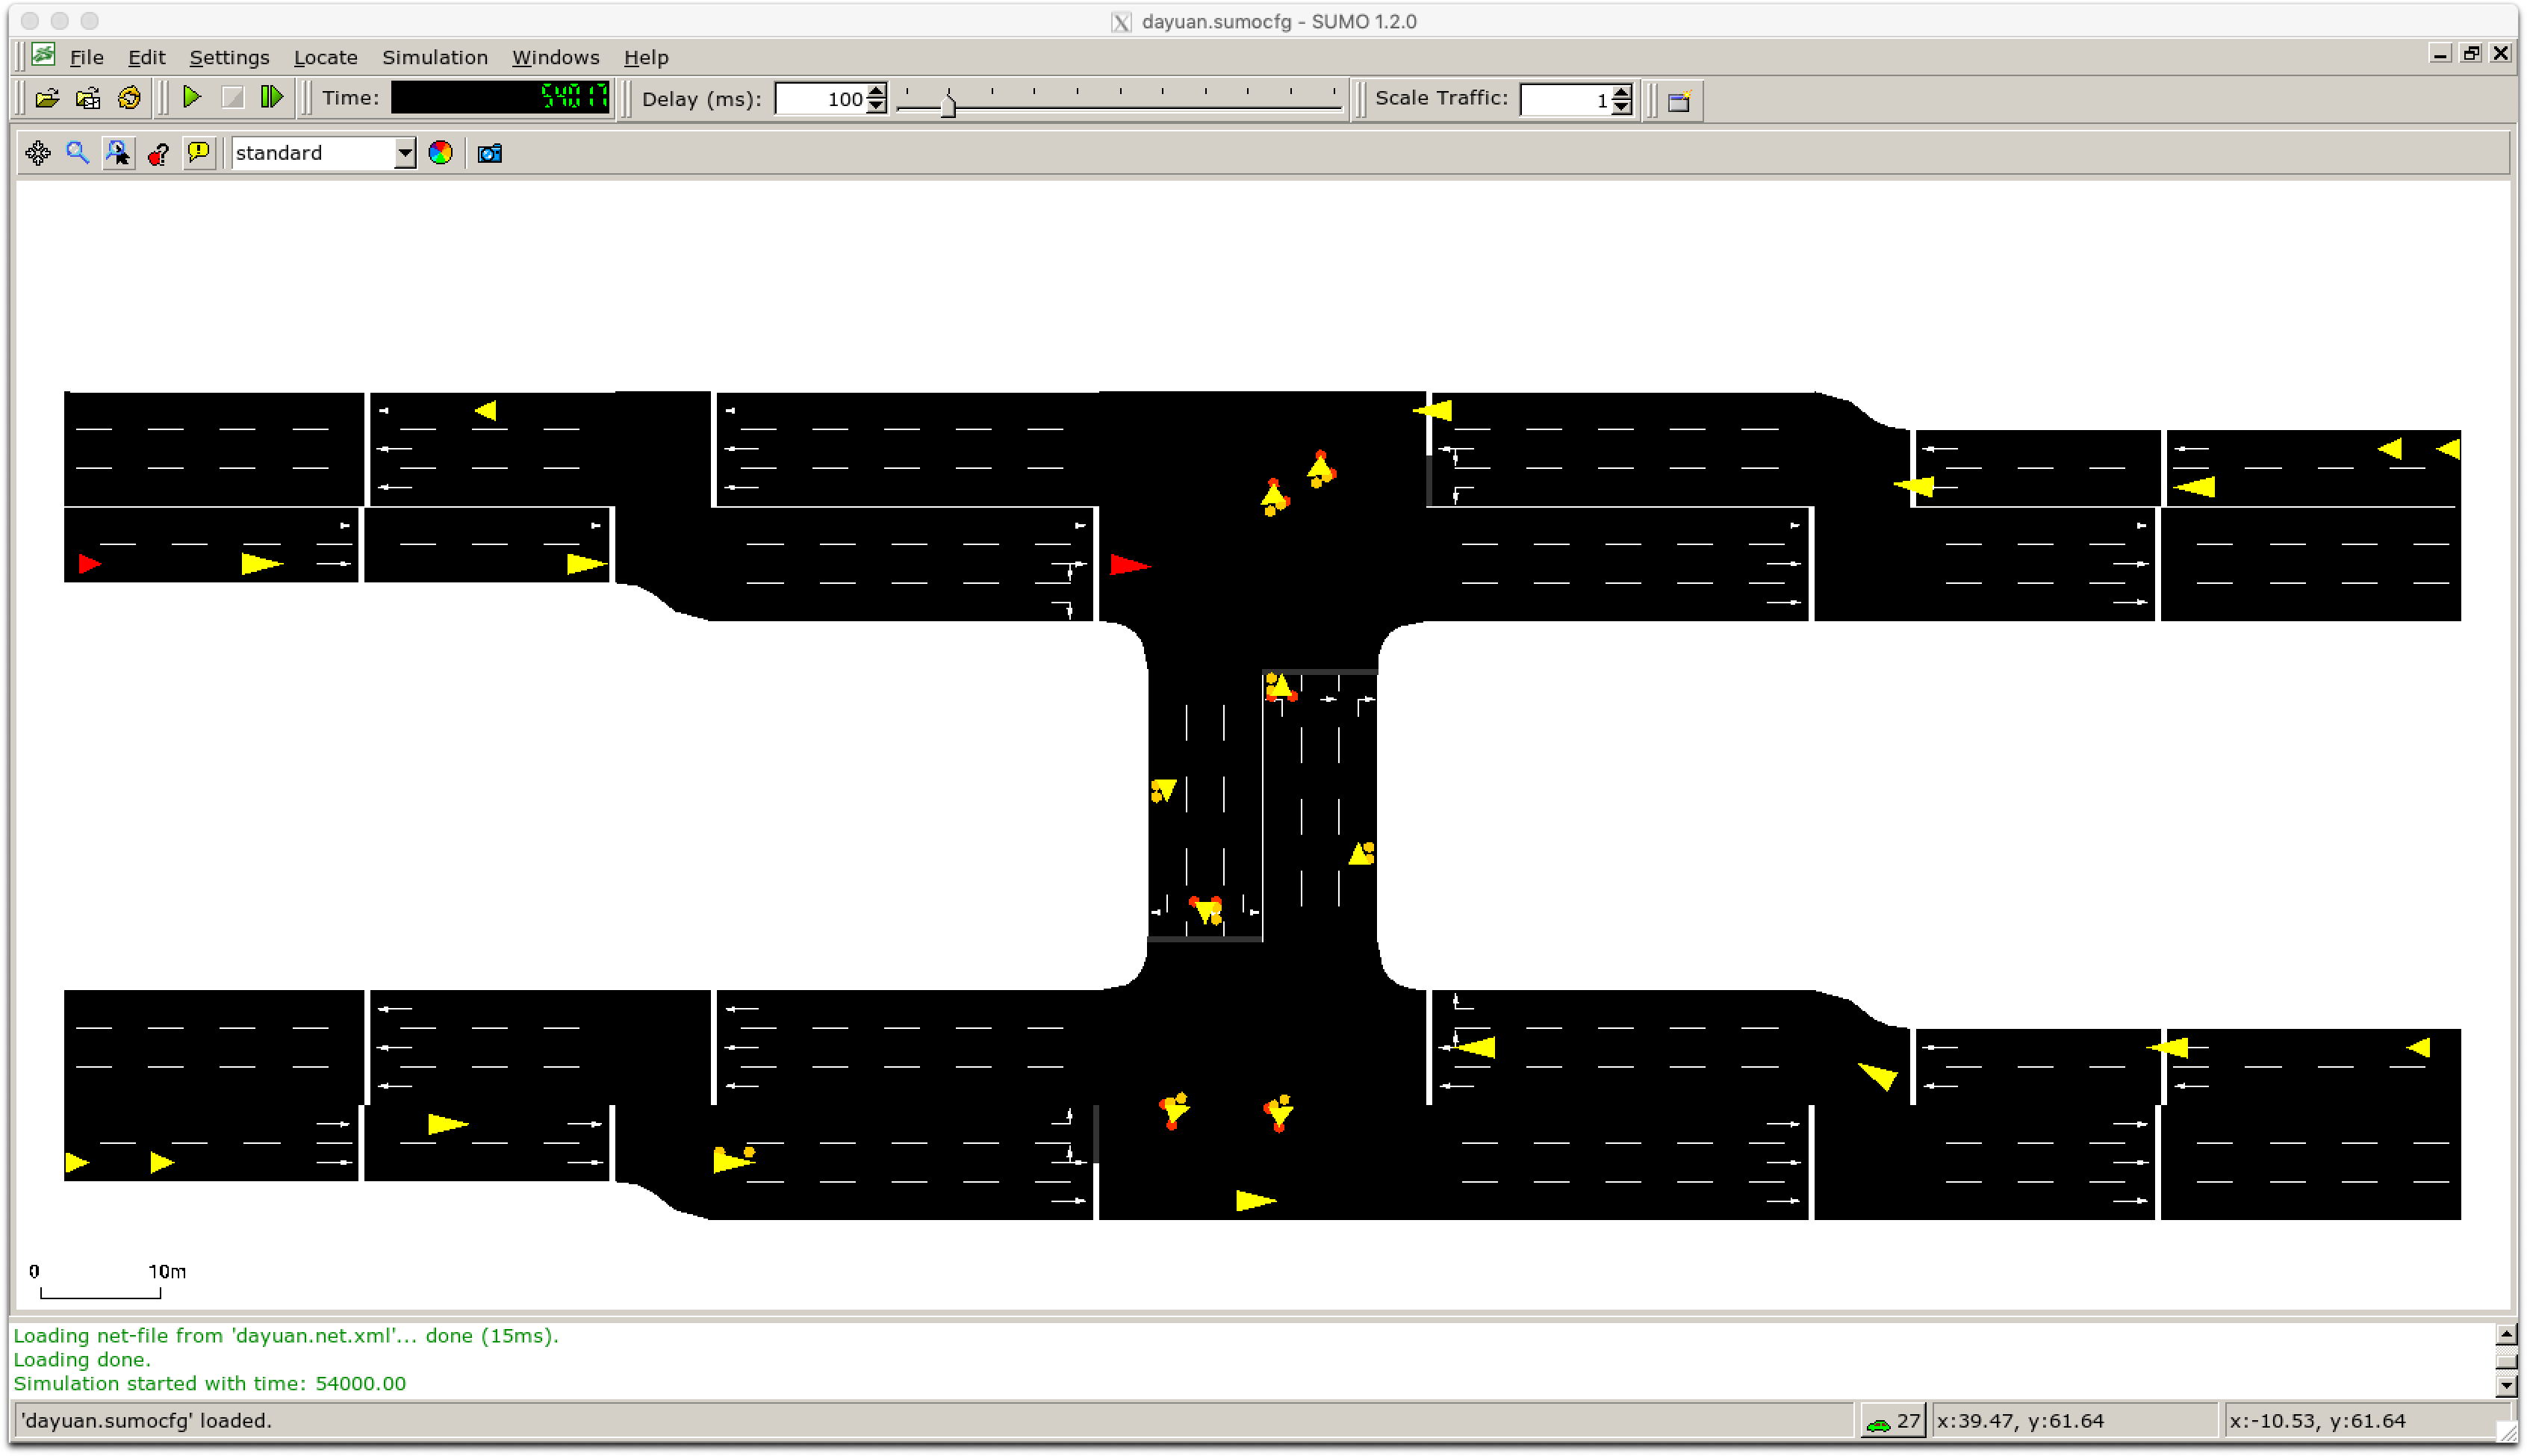Open the Locate menu
The width and height of the screenshot is (2527, 1456).
tap(325, 57)
